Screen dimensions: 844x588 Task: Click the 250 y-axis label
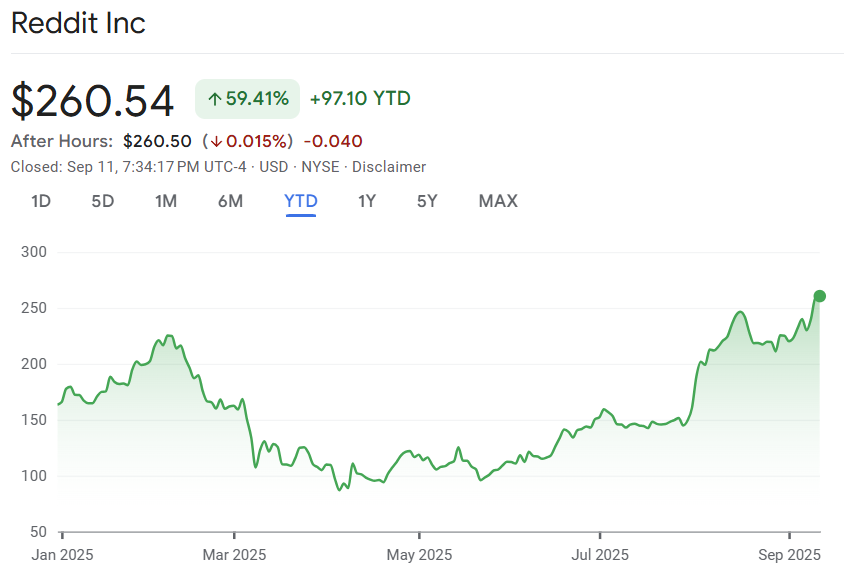click(x=34, y=308)
